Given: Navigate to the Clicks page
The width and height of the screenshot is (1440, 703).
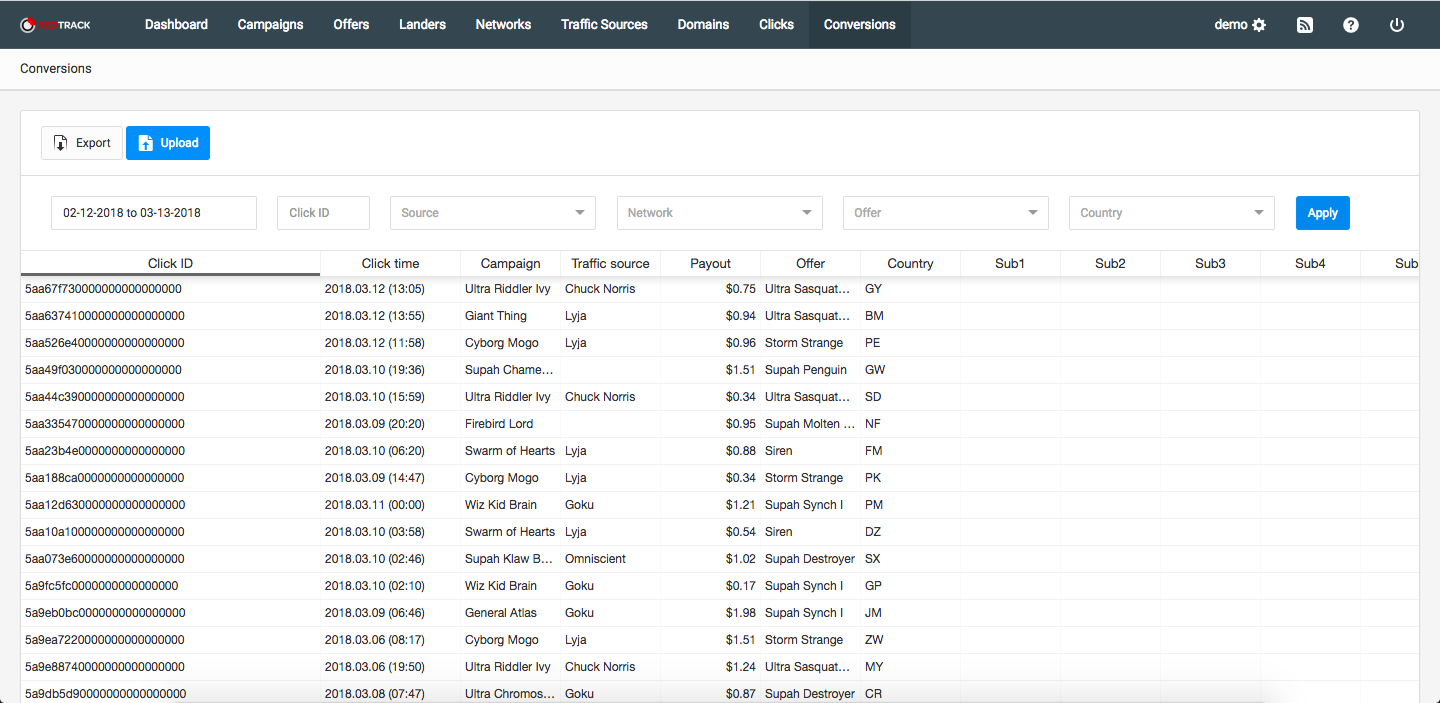Looking at the screenshot, I should [776, 25].
